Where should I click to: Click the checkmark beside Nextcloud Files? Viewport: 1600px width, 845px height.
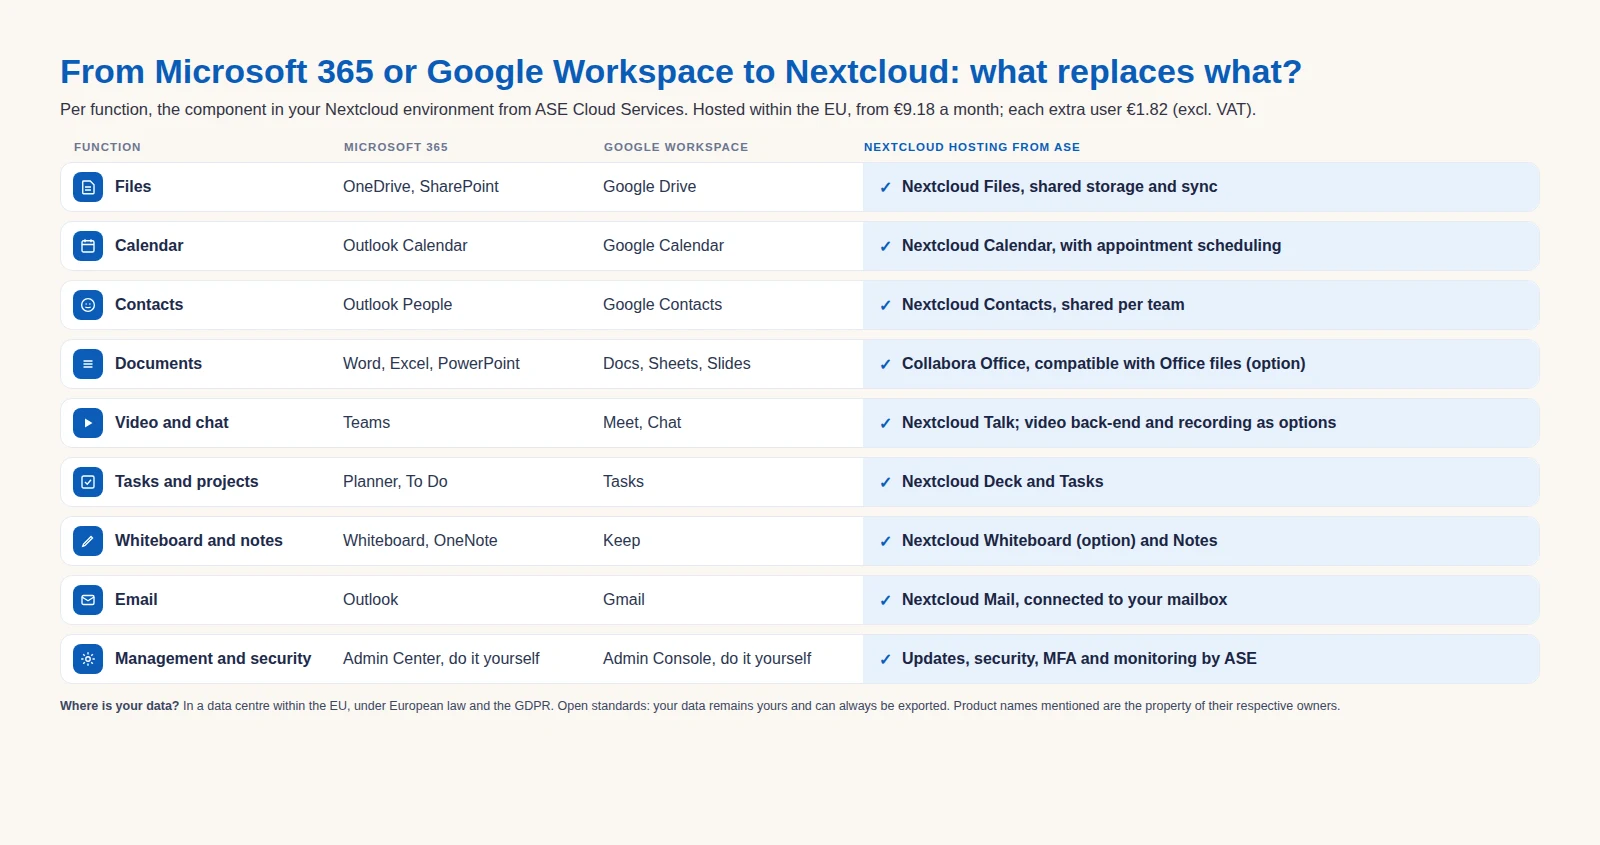click(x=885, y=187)
